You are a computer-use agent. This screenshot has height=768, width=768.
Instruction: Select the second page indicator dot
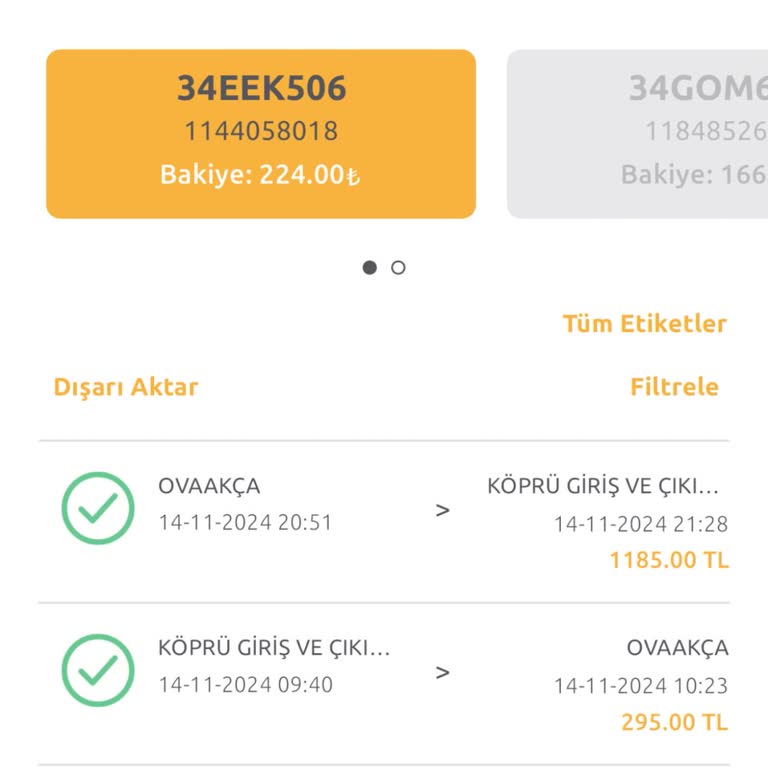tap(398, 268)
